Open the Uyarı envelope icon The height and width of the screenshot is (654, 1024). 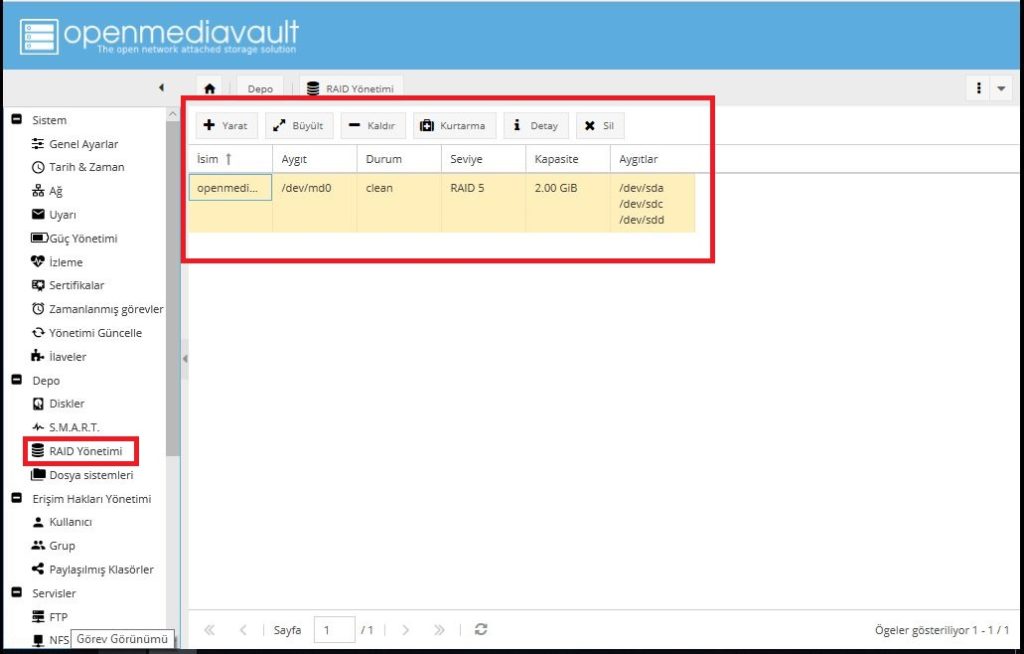(38, 214)
